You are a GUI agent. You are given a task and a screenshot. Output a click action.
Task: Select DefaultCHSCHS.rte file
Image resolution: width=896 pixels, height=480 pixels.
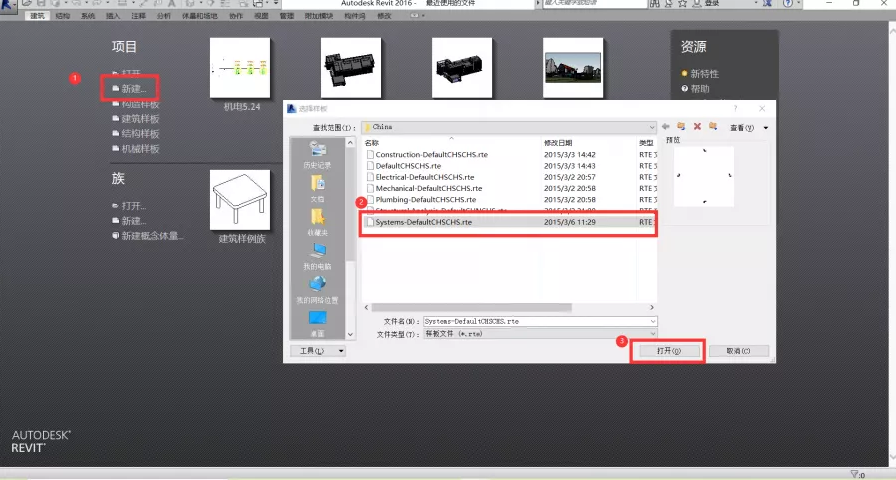tap(408, 166)
